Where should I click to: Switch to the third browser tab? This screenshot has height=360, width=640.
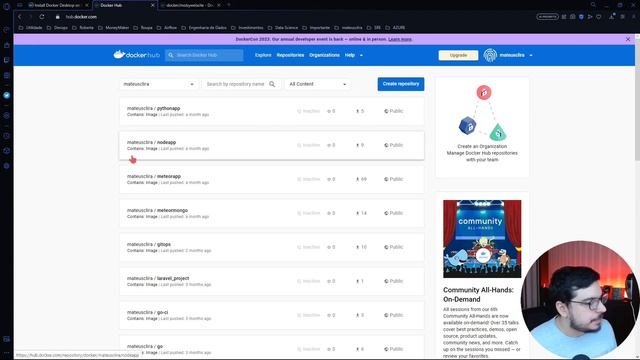(x=190, y=5)
